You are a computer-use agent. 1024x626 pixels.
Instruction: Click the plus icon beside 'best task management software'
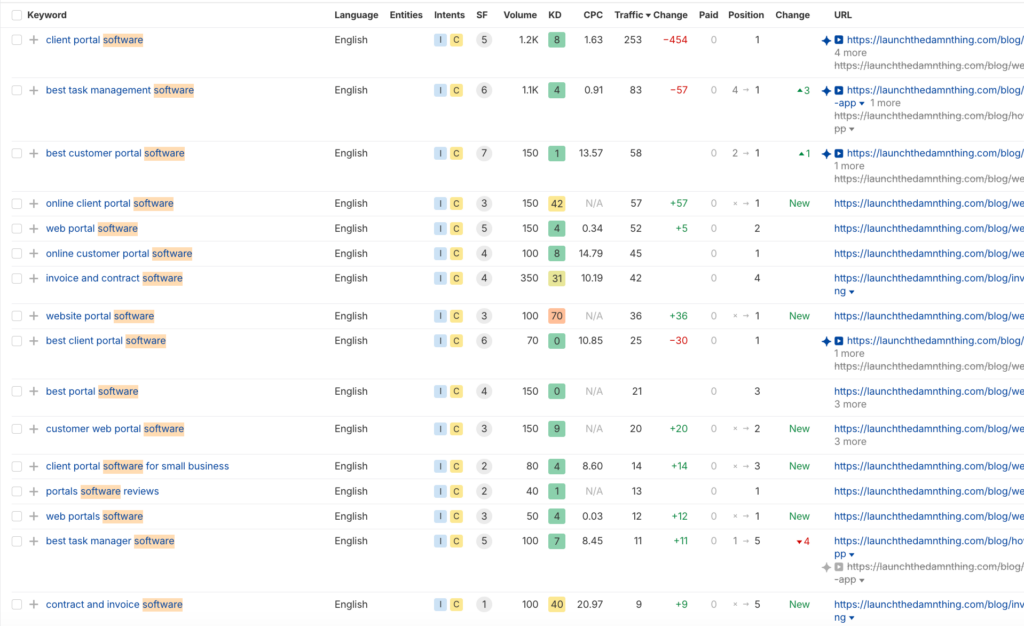click(33, 90)
